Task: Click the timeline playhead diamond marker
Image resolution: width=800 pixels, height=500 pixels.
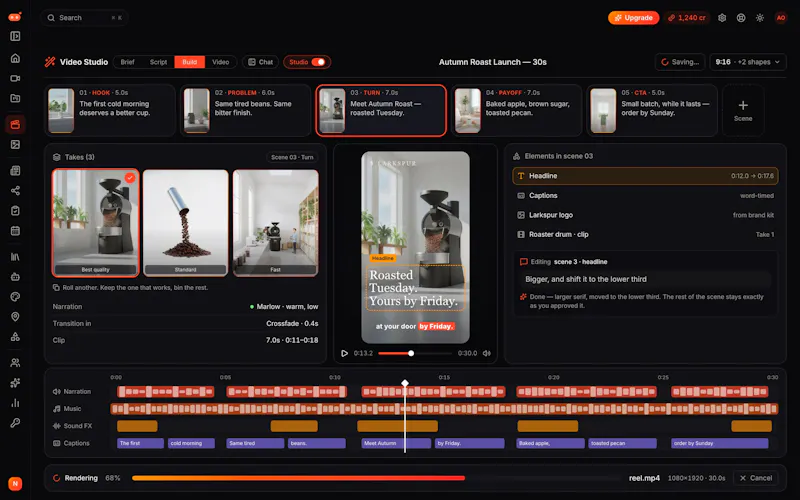Action: pyautogui.click(x=405, y=383)
